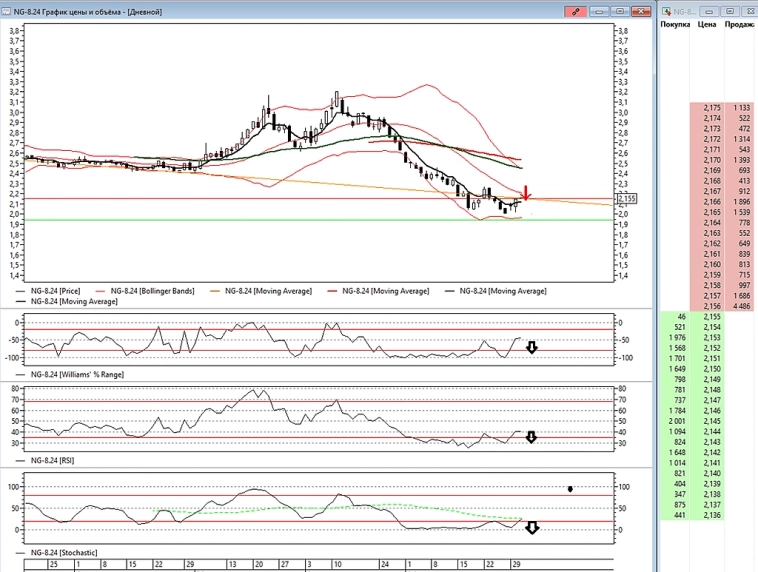Screen dimensions: 758x572
Task: Select the best ask row at price 2,156
Action: point(711,305)
